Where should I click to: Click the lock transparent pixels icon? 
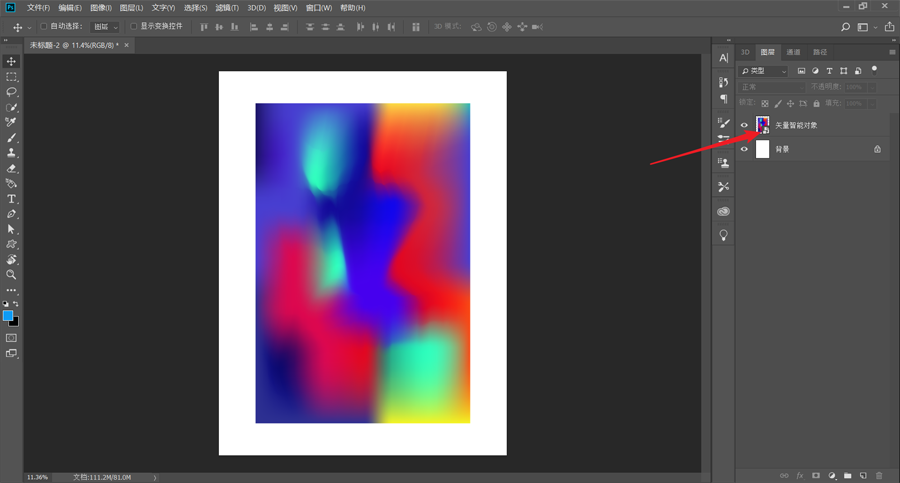tap(766, 103)
